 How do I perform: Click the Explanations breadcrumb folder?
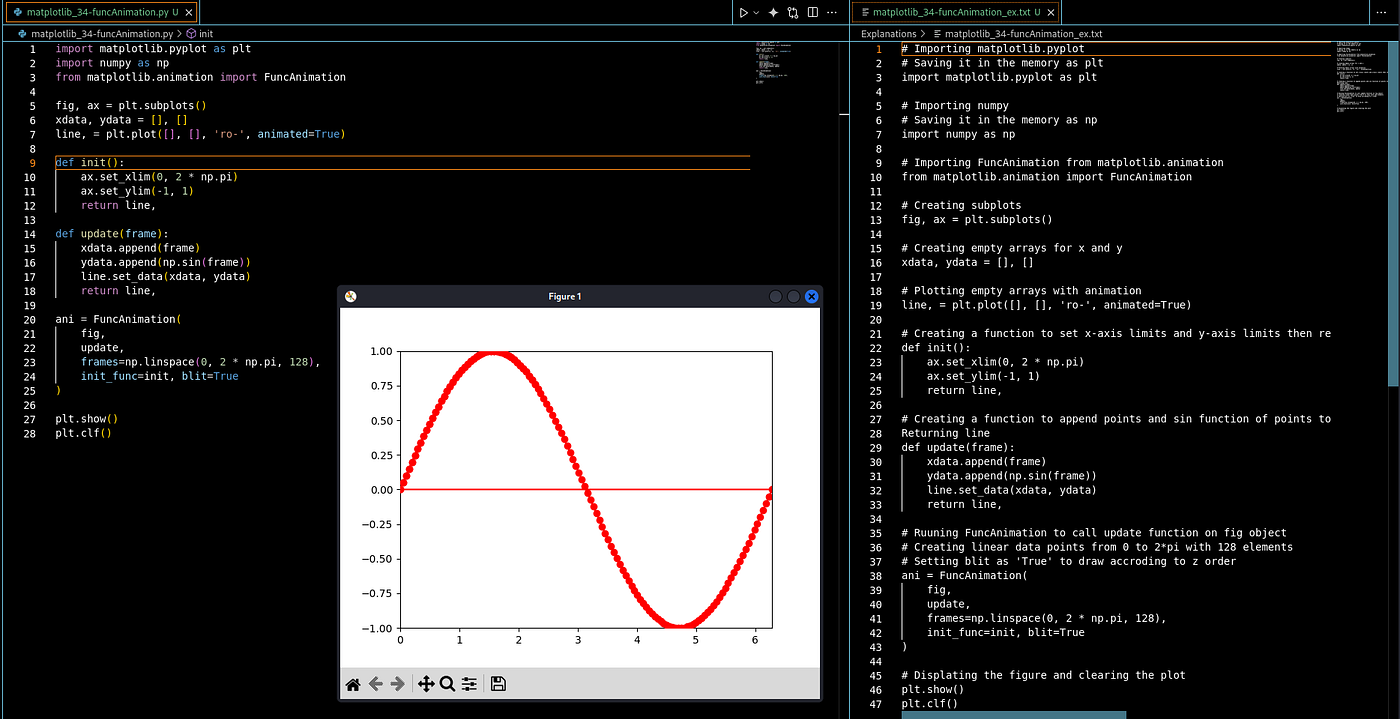888,34
